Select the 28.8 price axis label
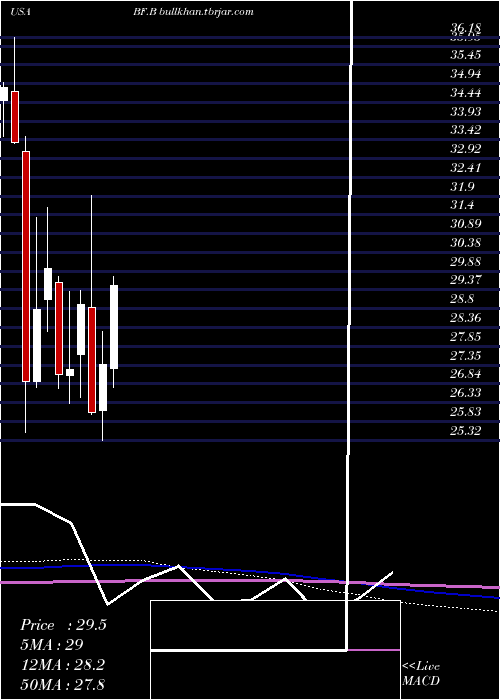Viewport: 500px width, 700px height. pyautogui.click(x=462, y=299)
